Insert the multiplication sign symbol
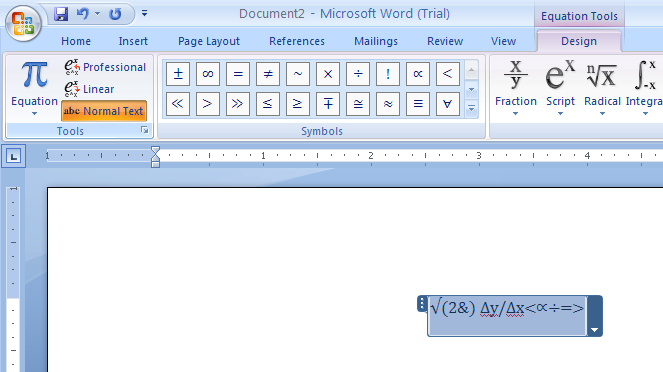 [x=328, y=74]
